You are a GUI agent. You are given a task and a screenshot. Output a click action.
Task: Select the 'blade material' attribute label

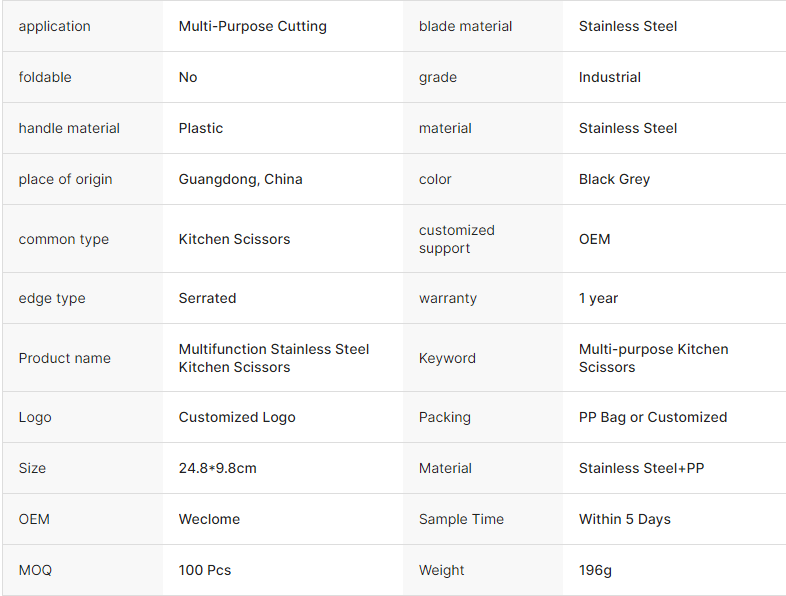pyautogui.click(x=465, y=26)
